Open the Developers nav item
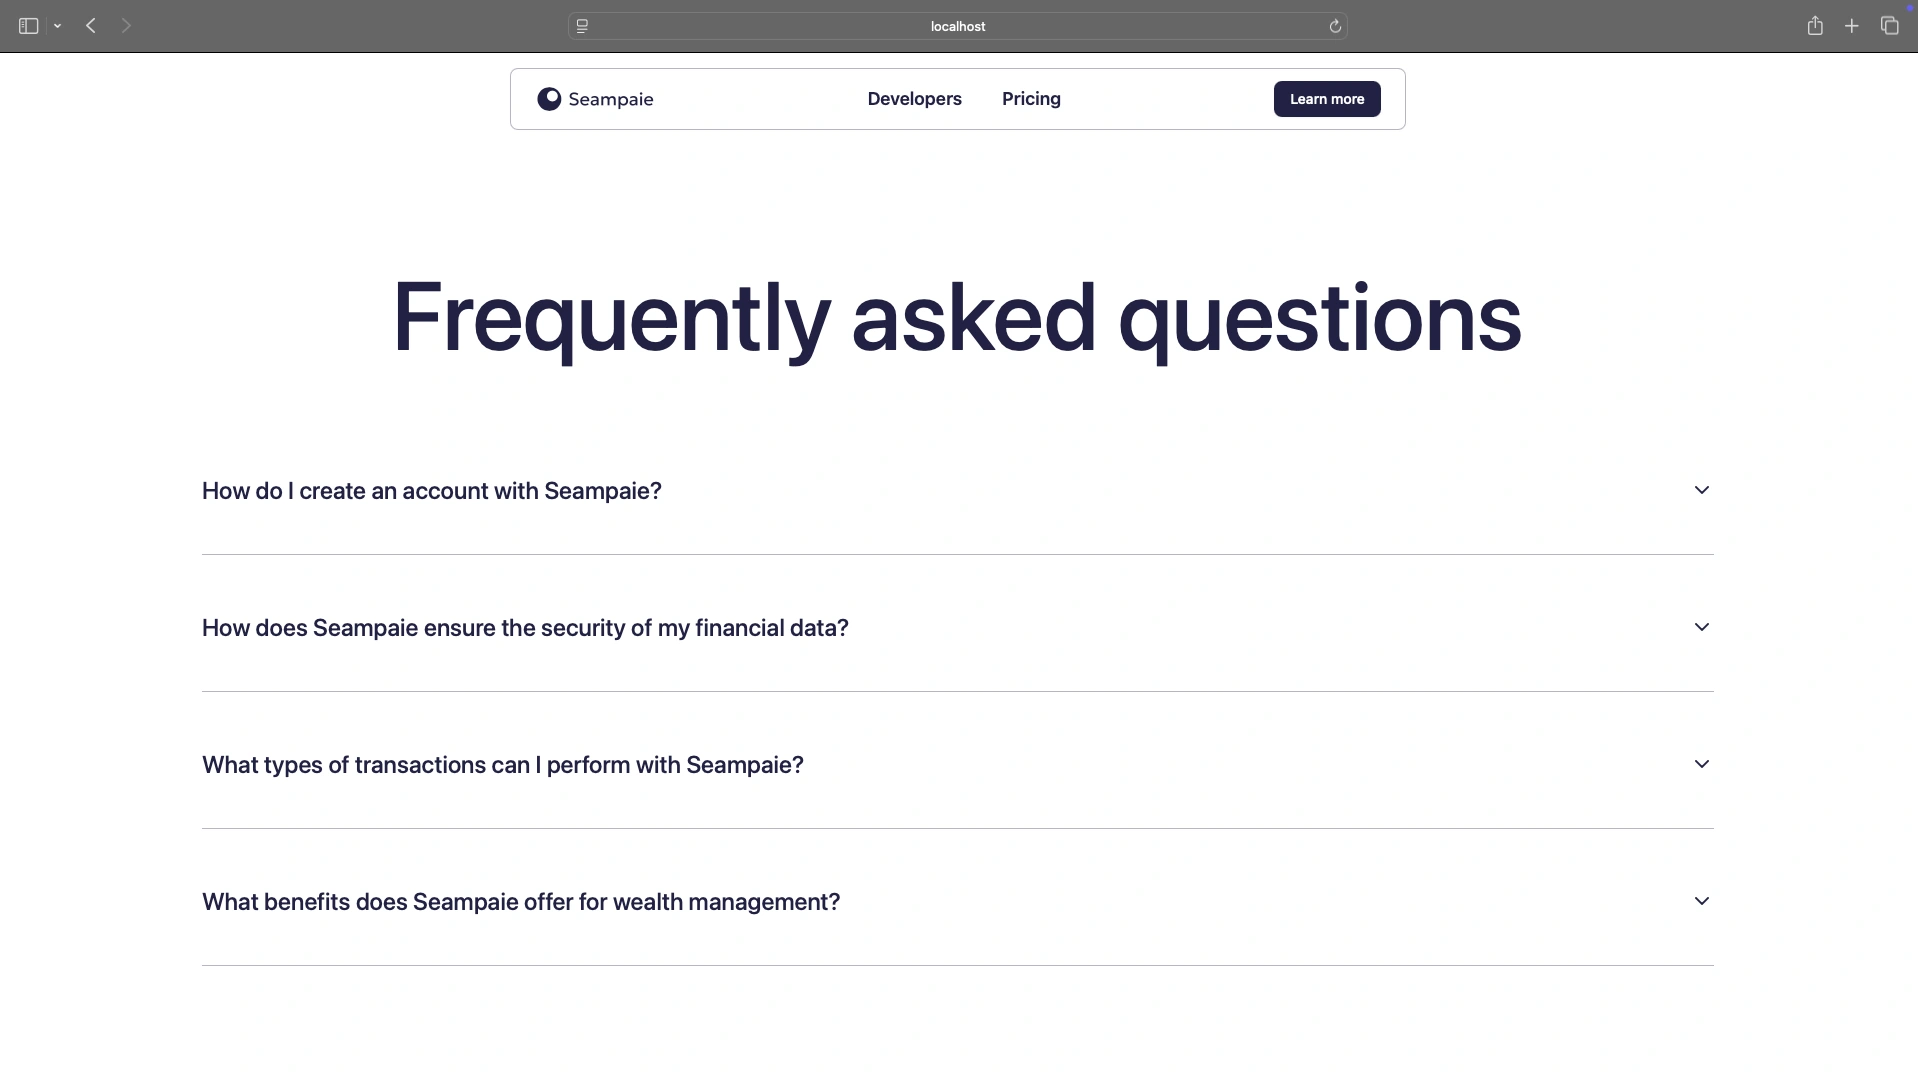1918x1080 pixels. coord(914,99)
